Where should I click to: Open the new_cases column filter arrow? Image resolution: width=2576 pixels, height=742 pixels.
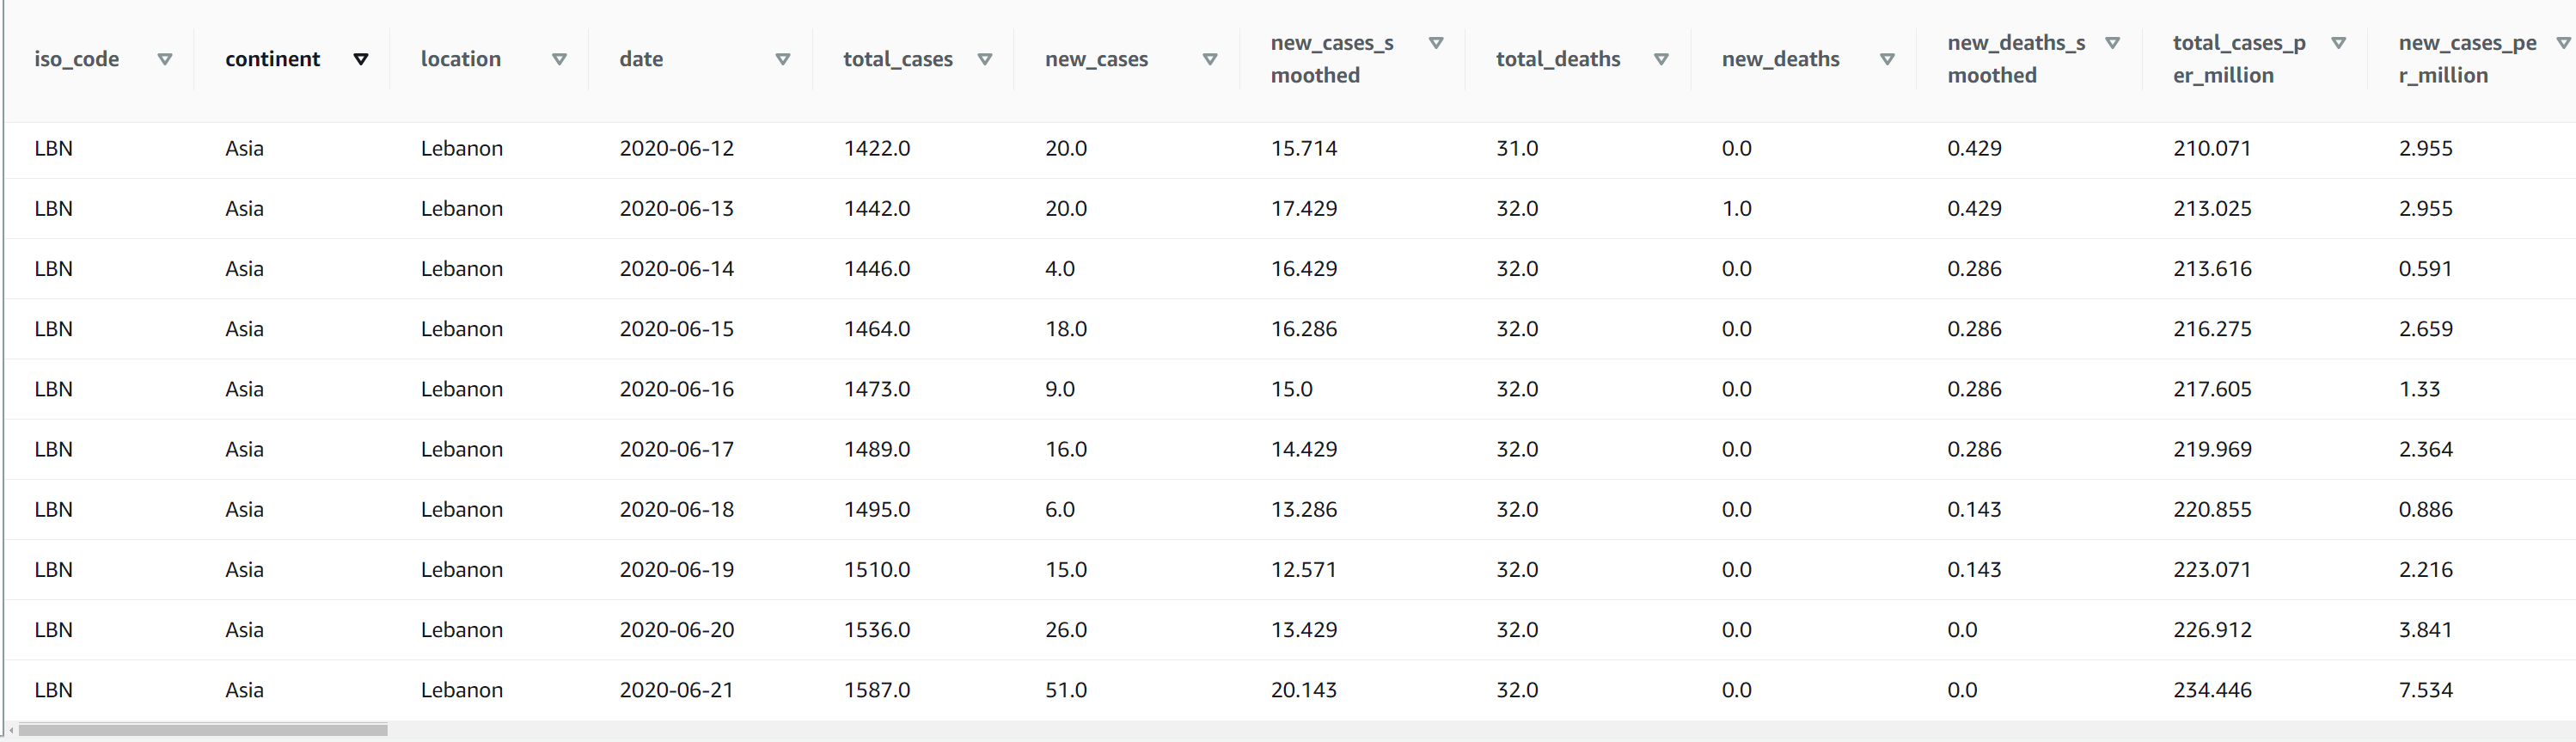coord(1210,59)
